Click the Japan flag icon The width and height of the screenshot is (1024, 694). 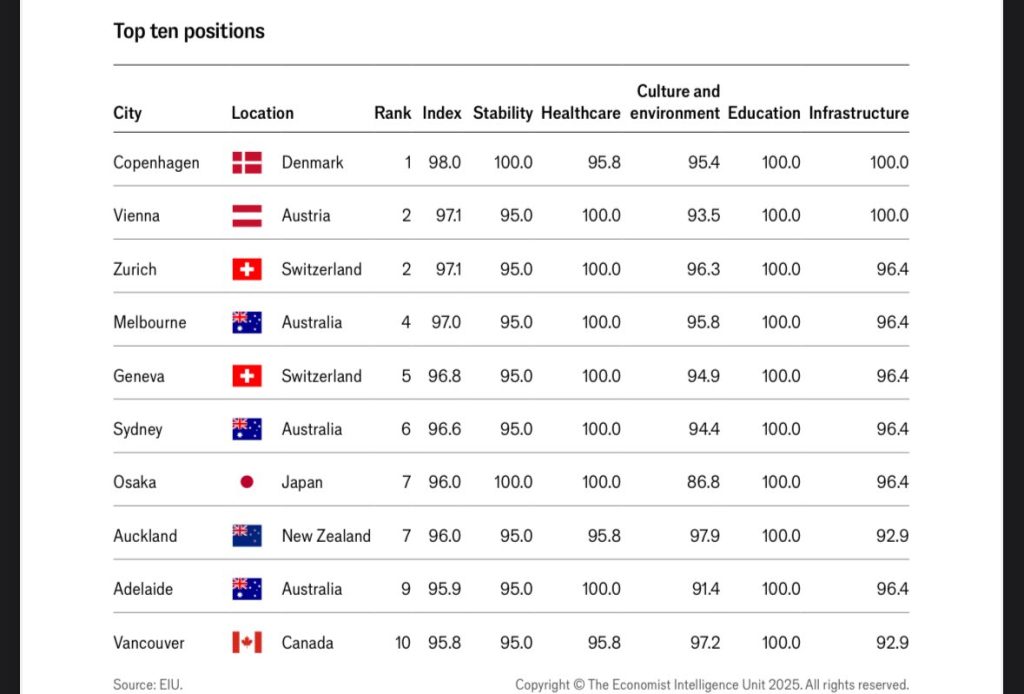(x=247, y=482)
